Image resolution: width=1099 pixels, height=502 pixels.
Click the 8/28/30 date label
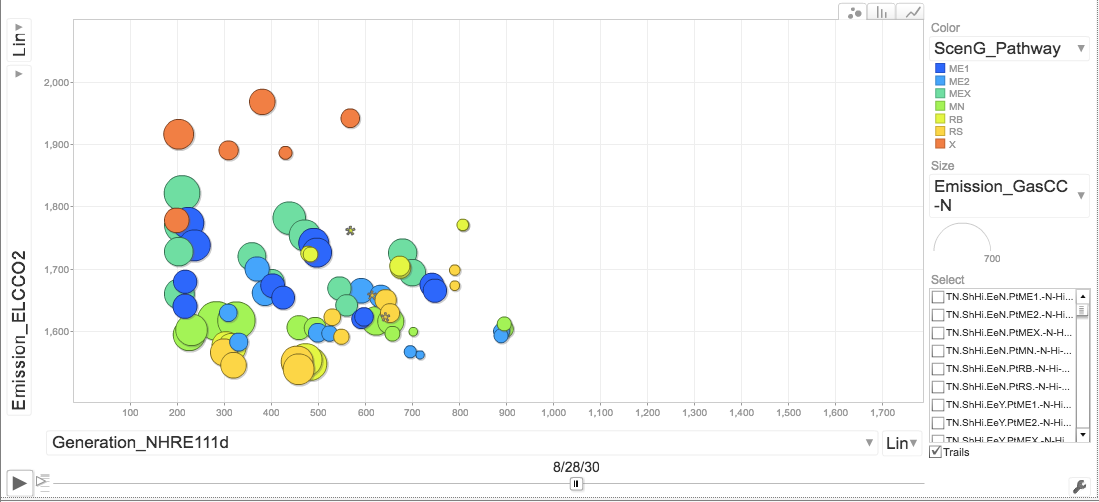[x=576, y=467]
